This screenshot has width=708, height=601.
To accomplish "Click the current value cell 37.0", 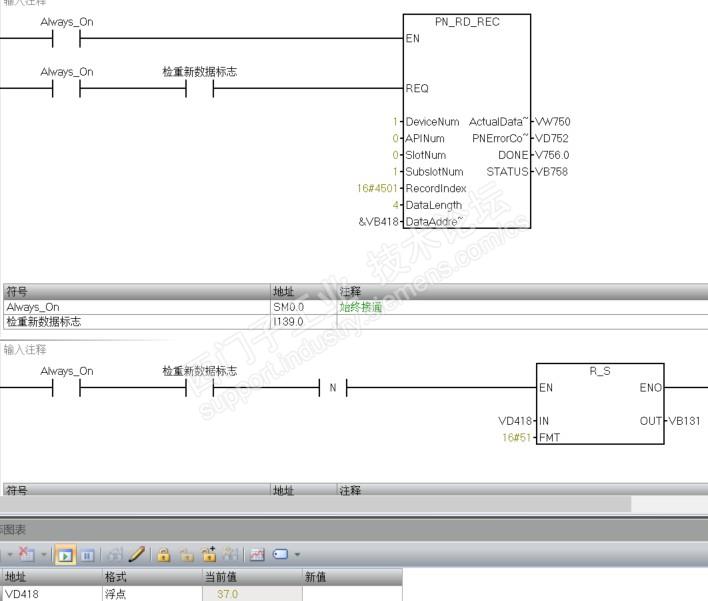I will coord(252,594).
